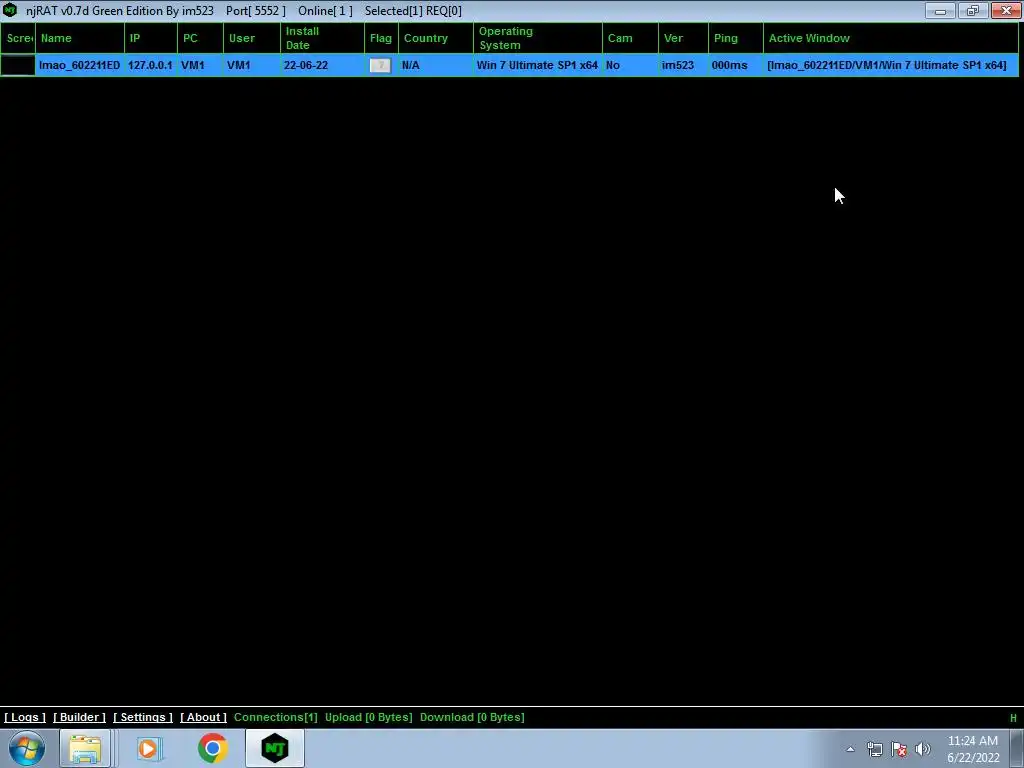The width and height of the screenshot is (1024, 768).
Task: Click the Upload [0 Bytes] status text
Action: click(x=368, y=717)
